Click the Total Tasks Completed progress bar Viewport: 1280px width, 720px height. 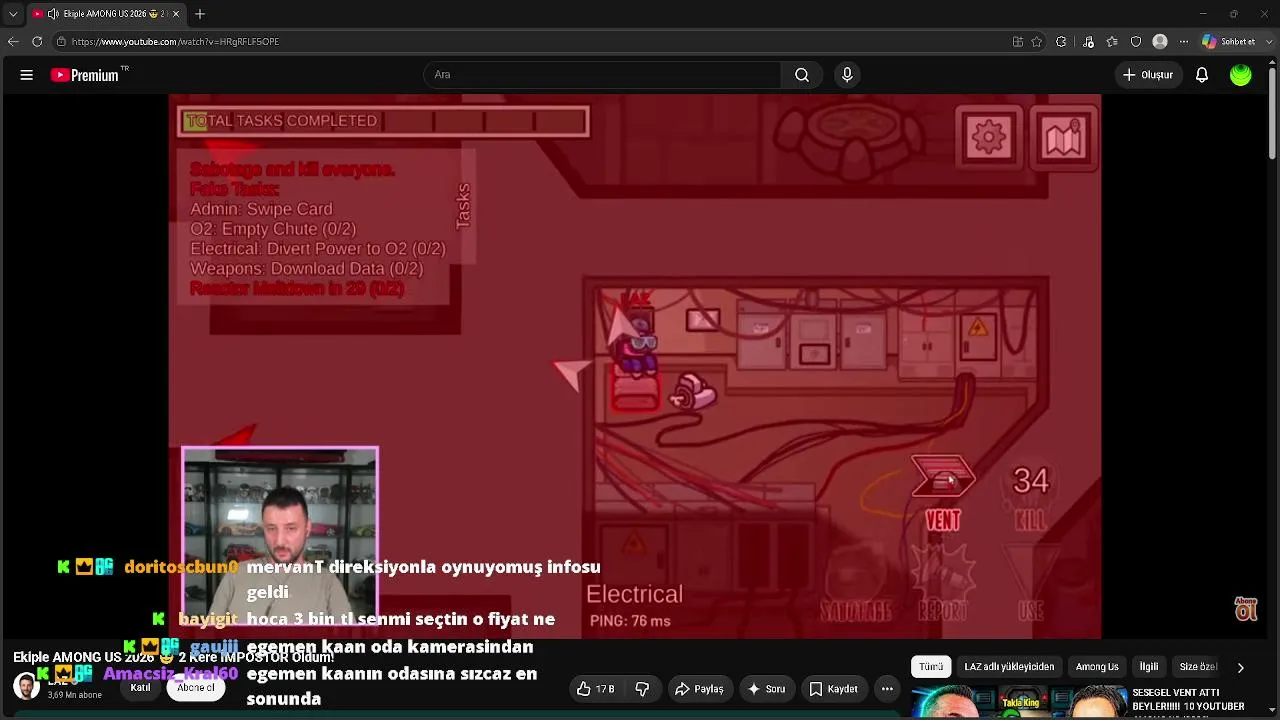pos(383,121)
